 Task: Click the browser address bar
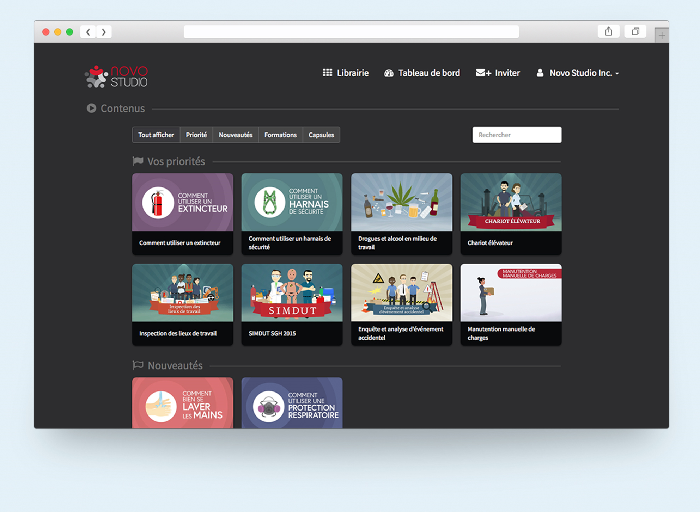coord(351,32)
